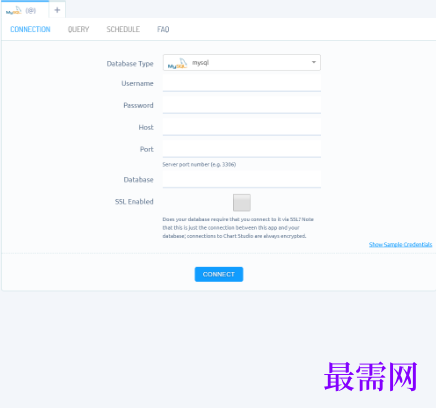Screen dimensions: 436x408
Task: Click the Password input field
Action: point(242,105)
